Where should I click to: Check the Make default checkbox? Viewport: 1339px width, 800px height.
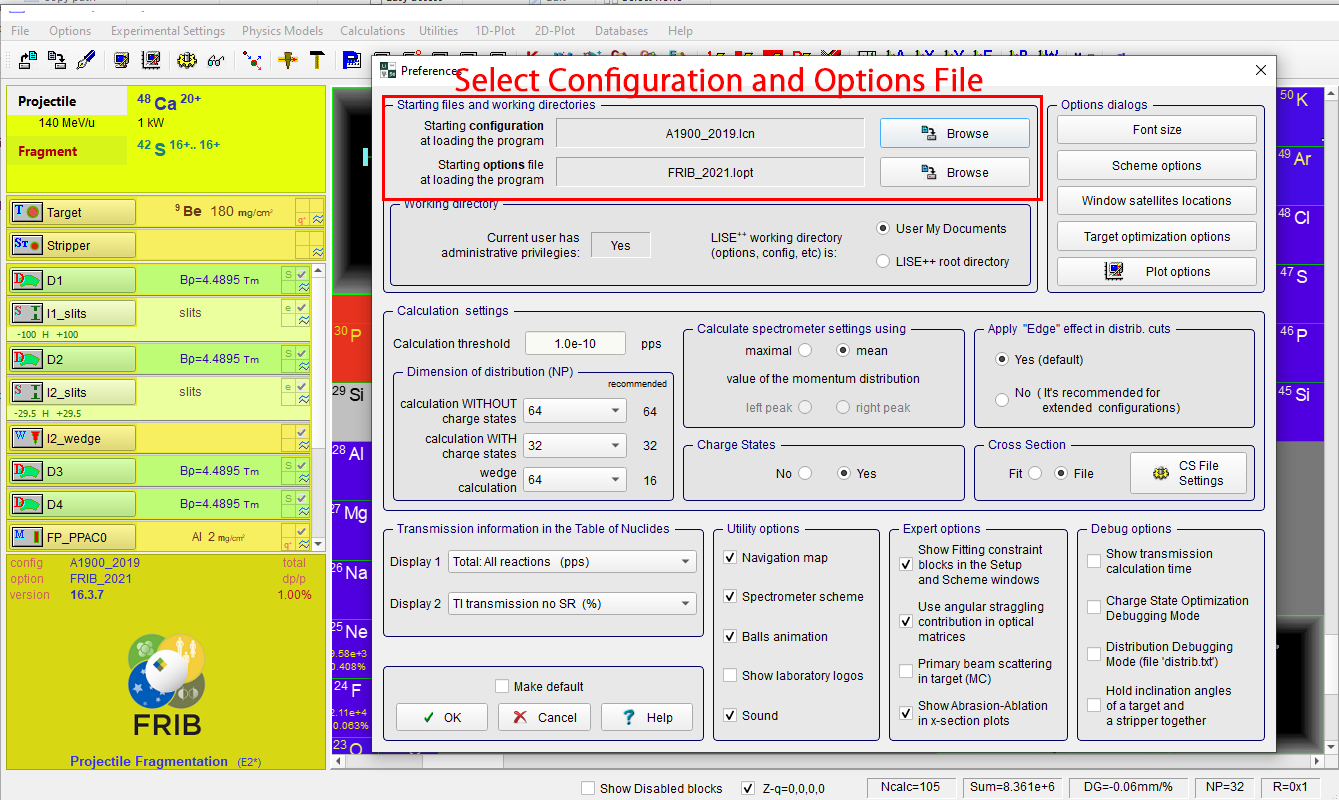click(x=502, y=687)
